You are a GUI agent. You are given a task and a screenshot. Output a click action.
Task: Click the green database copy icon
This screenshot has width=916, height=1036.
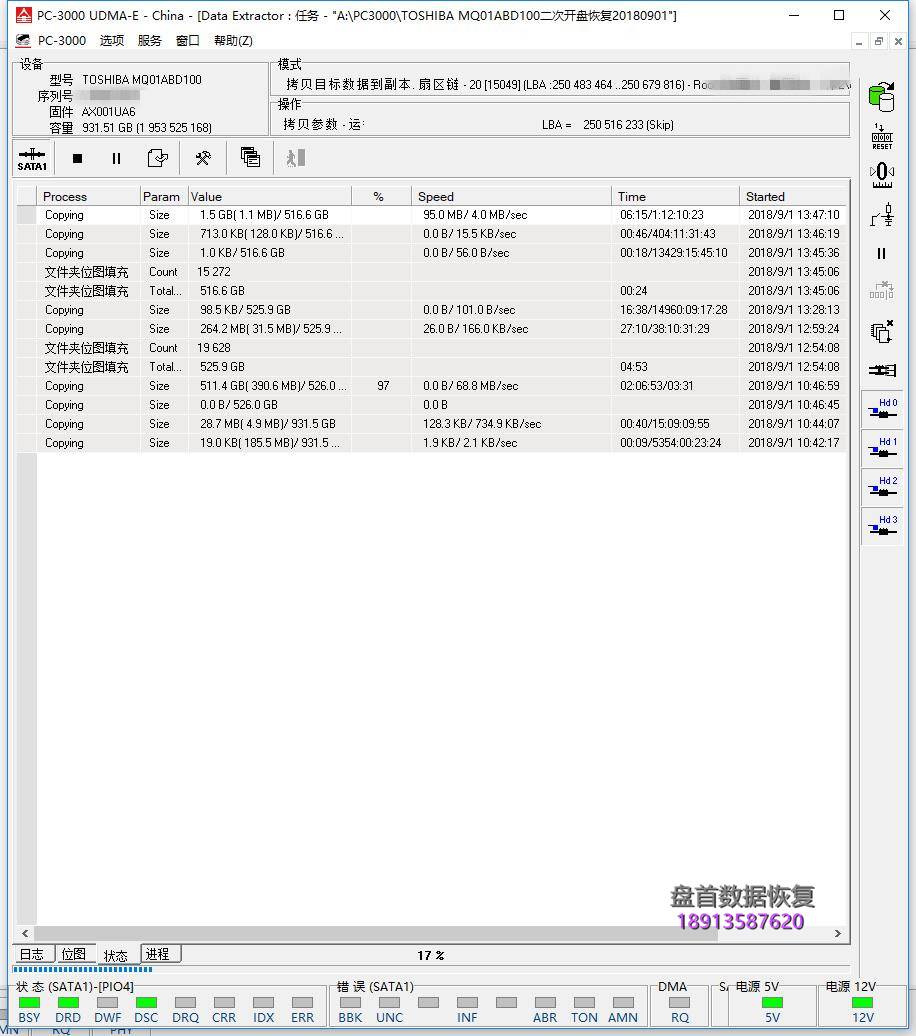click(x=881, y=97)
